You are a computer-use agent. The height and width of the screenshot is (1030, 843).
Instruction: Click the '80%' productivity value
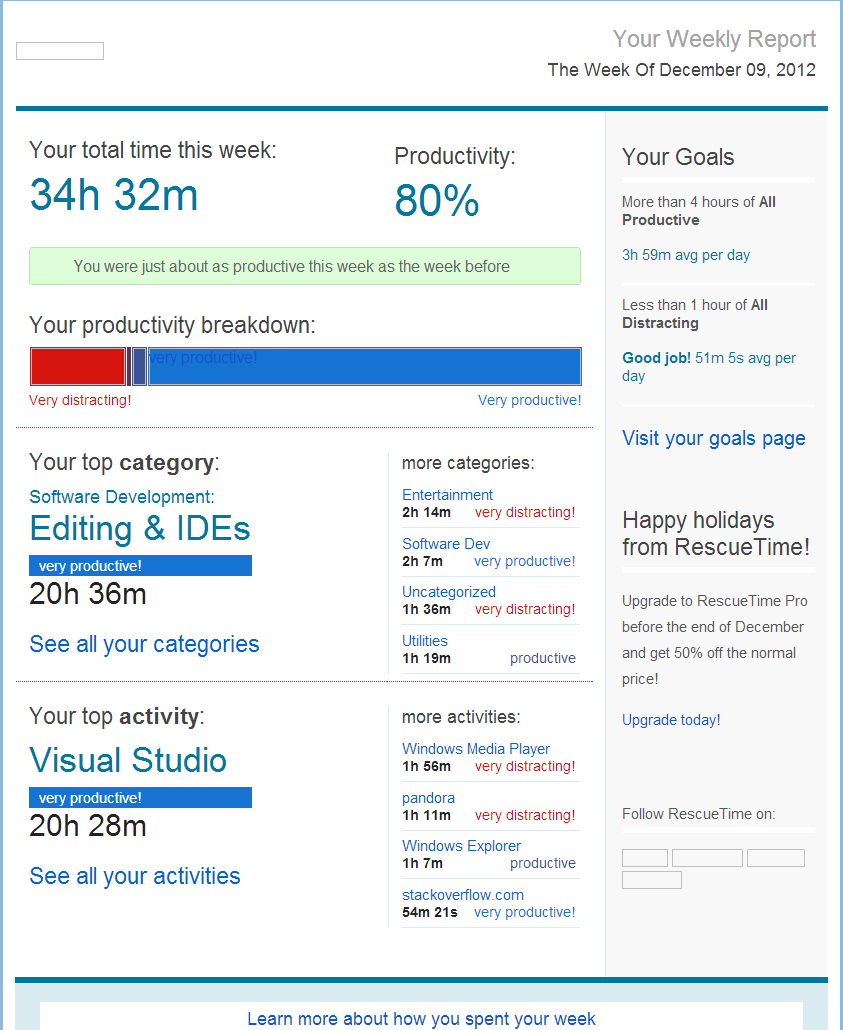point(437,200)
